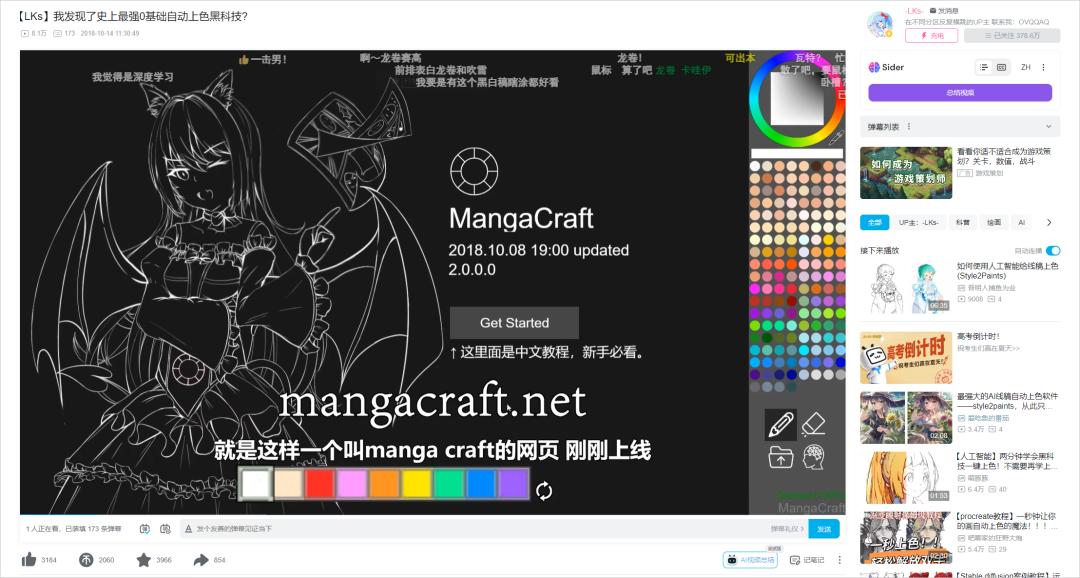Click the Sider brain logo
This screenshot has width=1080, height=578.
coord(874,68)
